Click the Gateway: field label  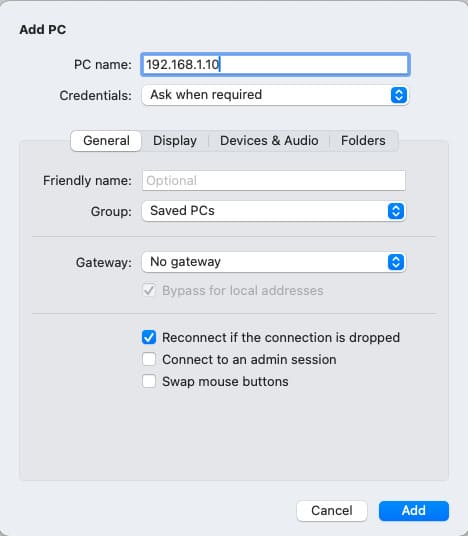[x=104, y=263]
